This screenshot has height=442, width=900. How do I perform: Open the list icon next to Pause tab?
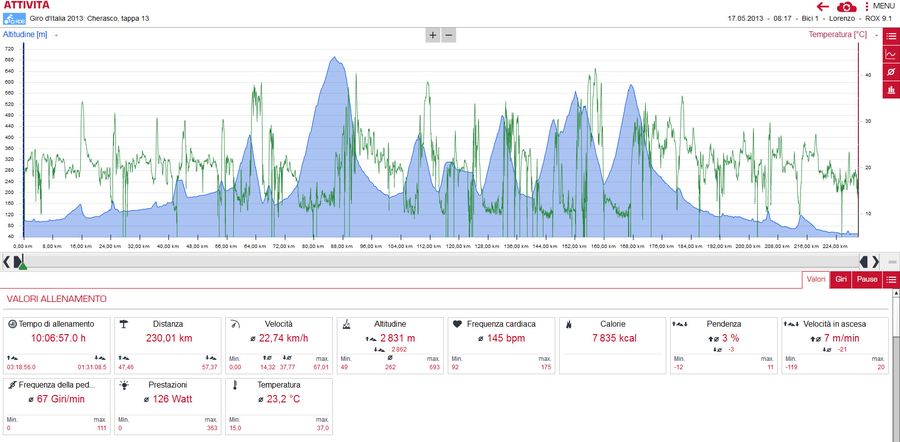(891, 280)
